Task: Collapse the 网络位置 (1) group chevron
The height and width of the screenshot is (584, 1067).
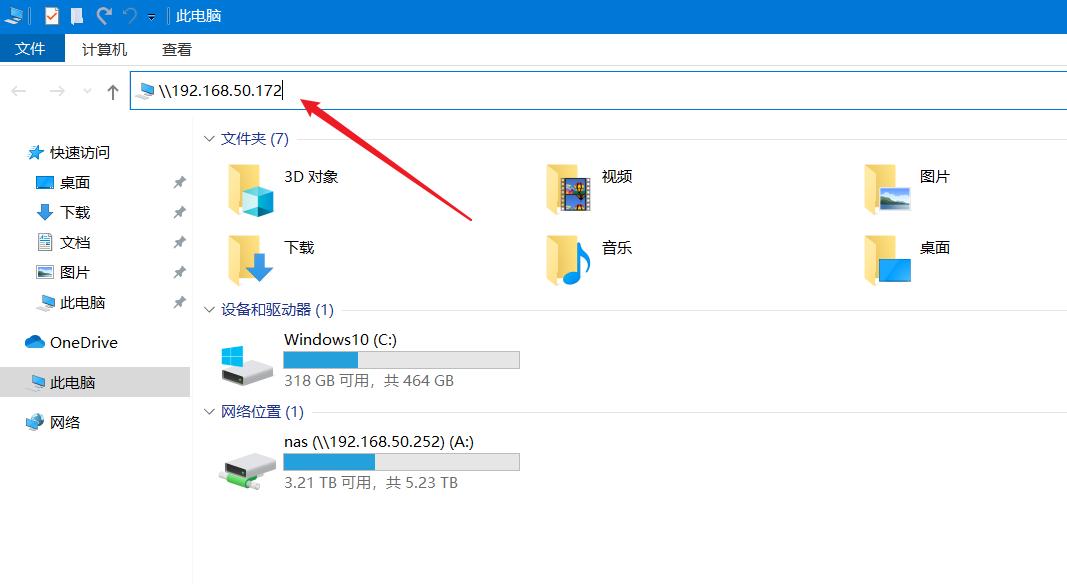Action: [209, 412]
